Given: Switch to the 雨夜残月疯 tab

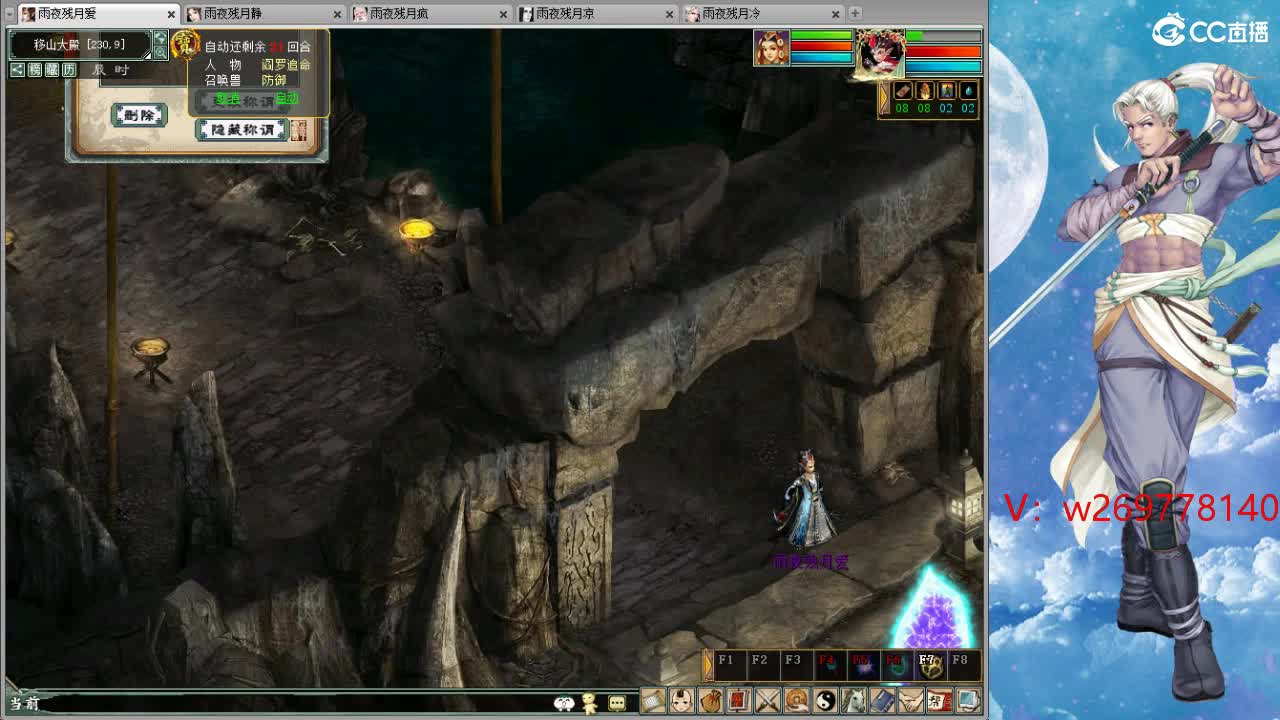Looking at the screenshot, I should [431, 13].
